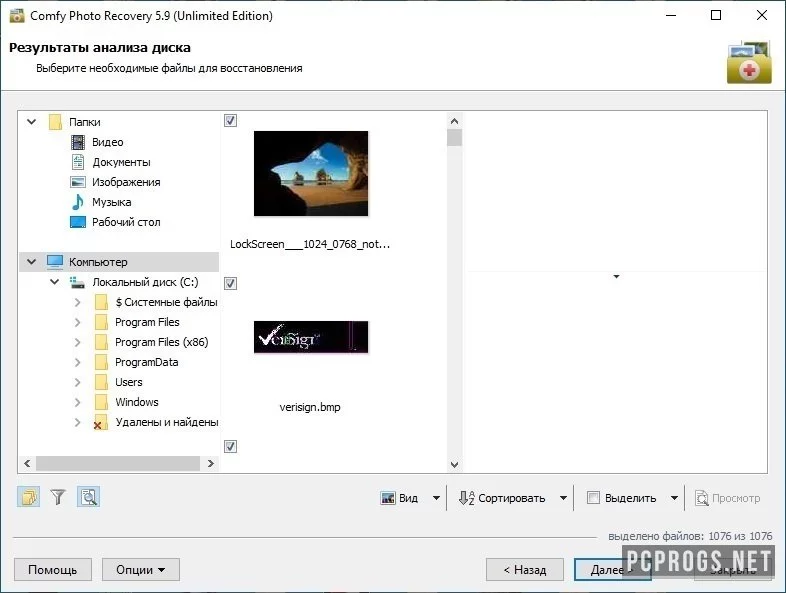
Task: Click the app icon in the title bar
Action: [17, 16]
